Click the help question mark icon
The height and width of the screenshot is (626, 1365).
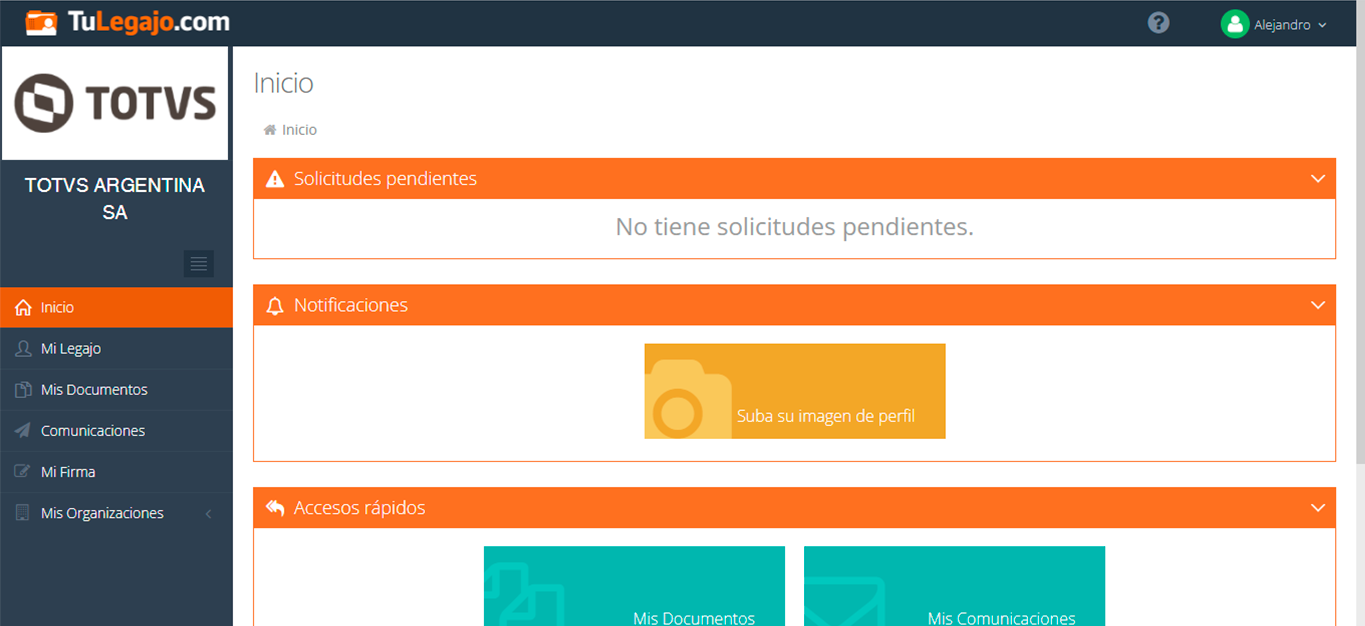coord(1158,23)
